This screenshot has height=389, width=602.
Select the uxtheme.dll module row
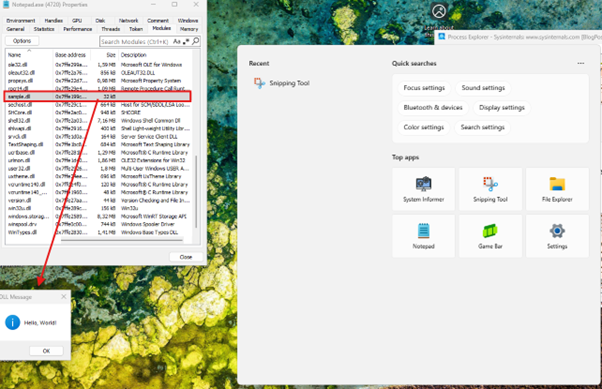[99, 176]
